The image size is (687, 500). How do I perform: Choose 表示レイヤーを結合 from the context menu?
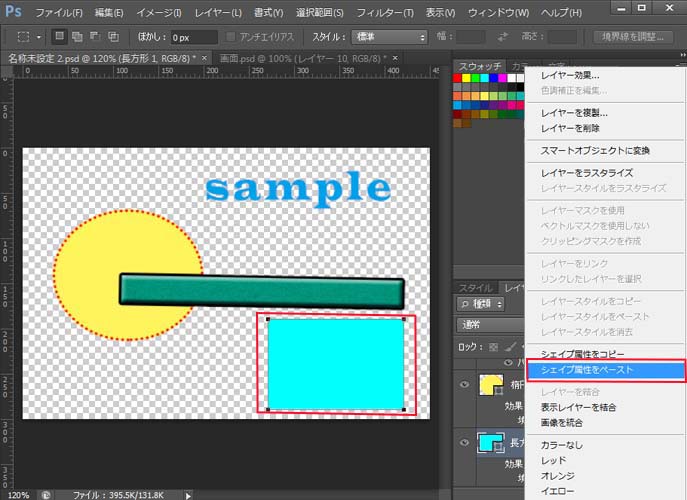tap(606, 408)
